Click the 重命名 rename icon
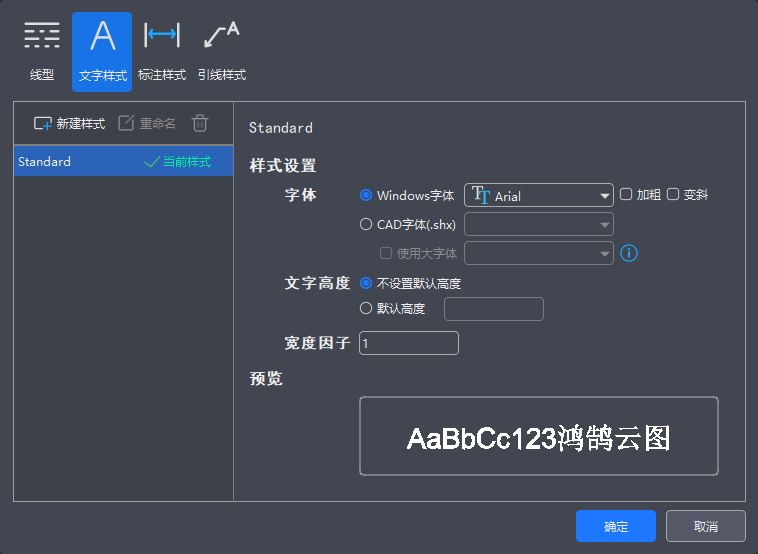 (126, 123)
